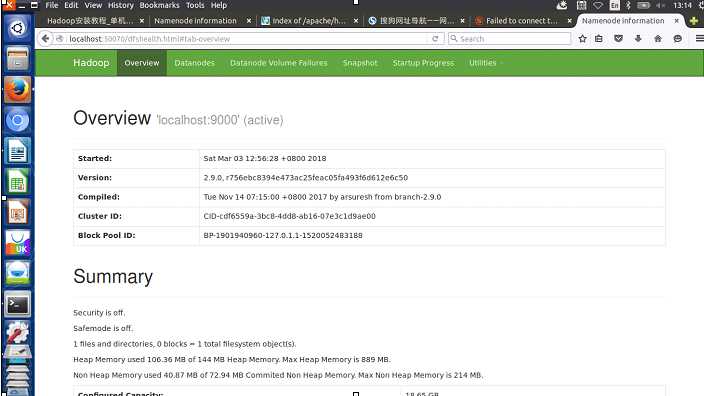The width and height of the screenshot is (704, 396).
Task: Open the History menu
Action: click(x=120, y=5)
